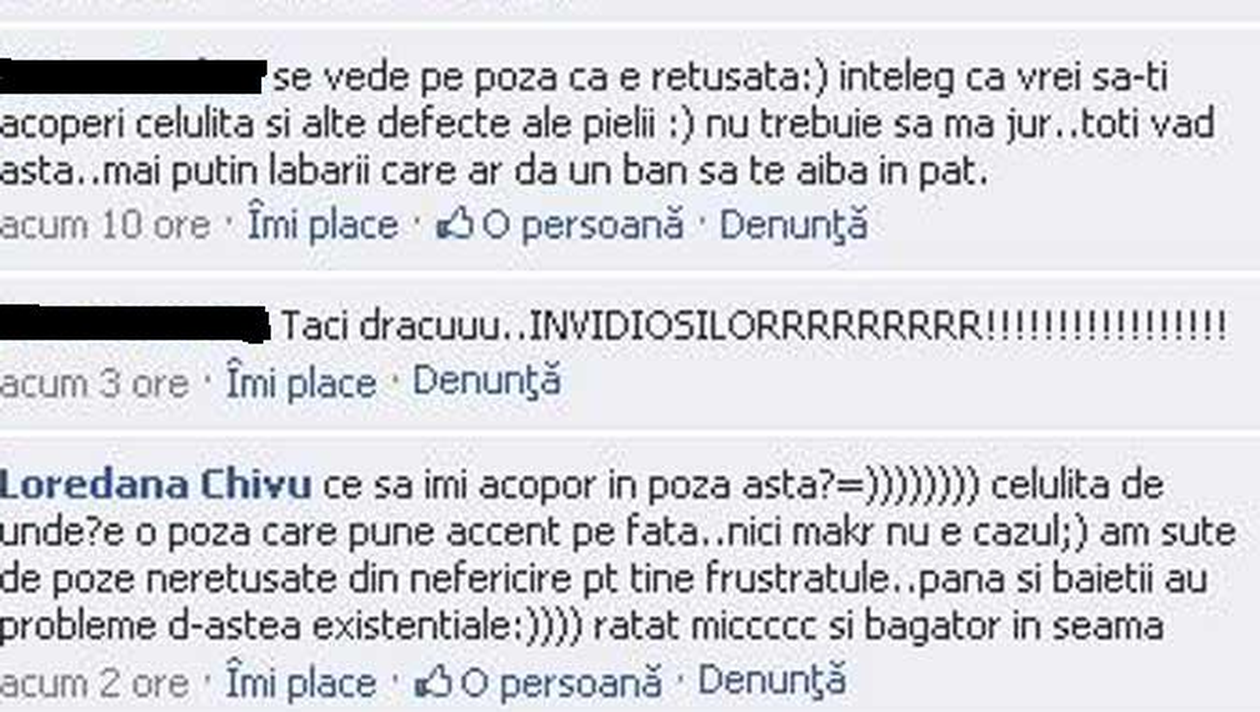Open 'O persoană' likes list on first comment
Viewport: 1260px width, 712px height.
click(583, 225)
